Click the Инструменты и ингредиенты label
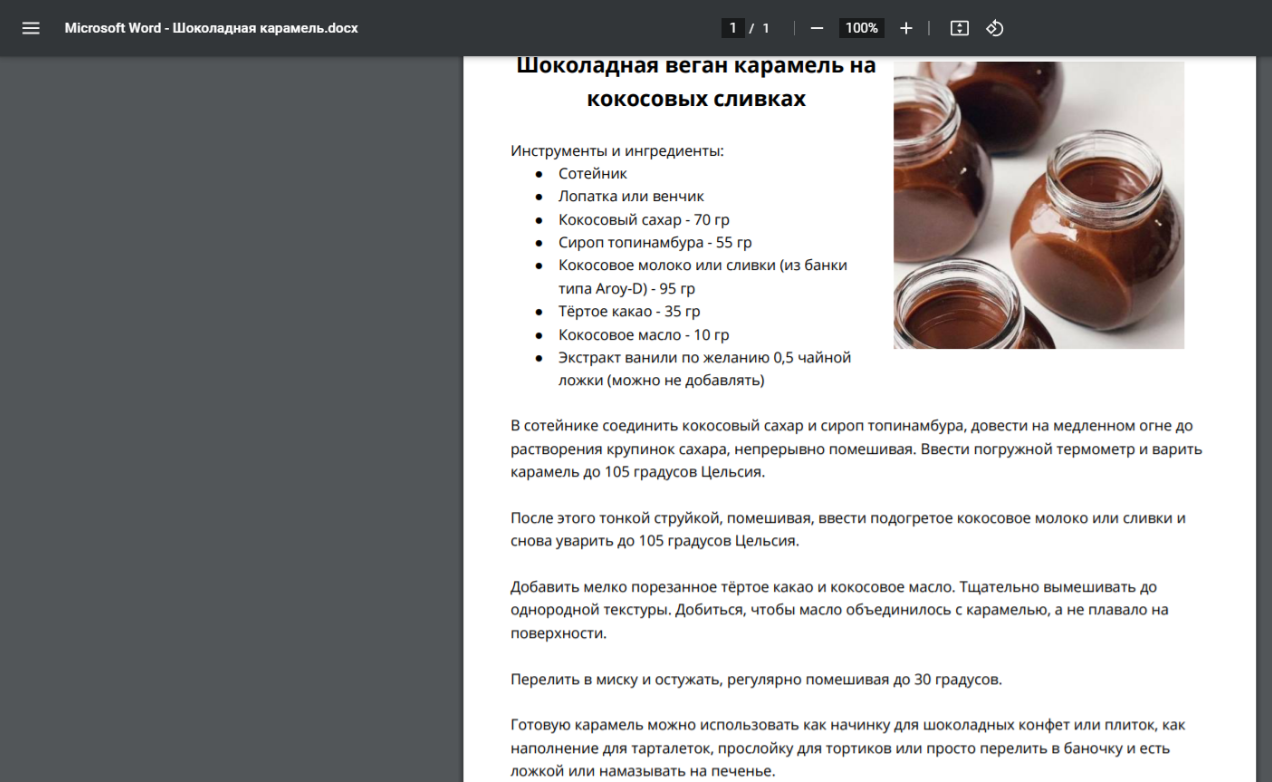The image size is (1272, 782). coord(617,151)
